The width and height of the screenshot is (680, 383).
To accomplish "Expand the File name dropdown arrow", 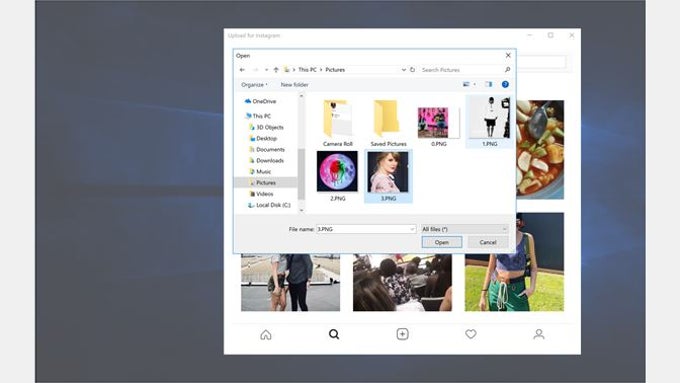I will [x=412, y=229].
